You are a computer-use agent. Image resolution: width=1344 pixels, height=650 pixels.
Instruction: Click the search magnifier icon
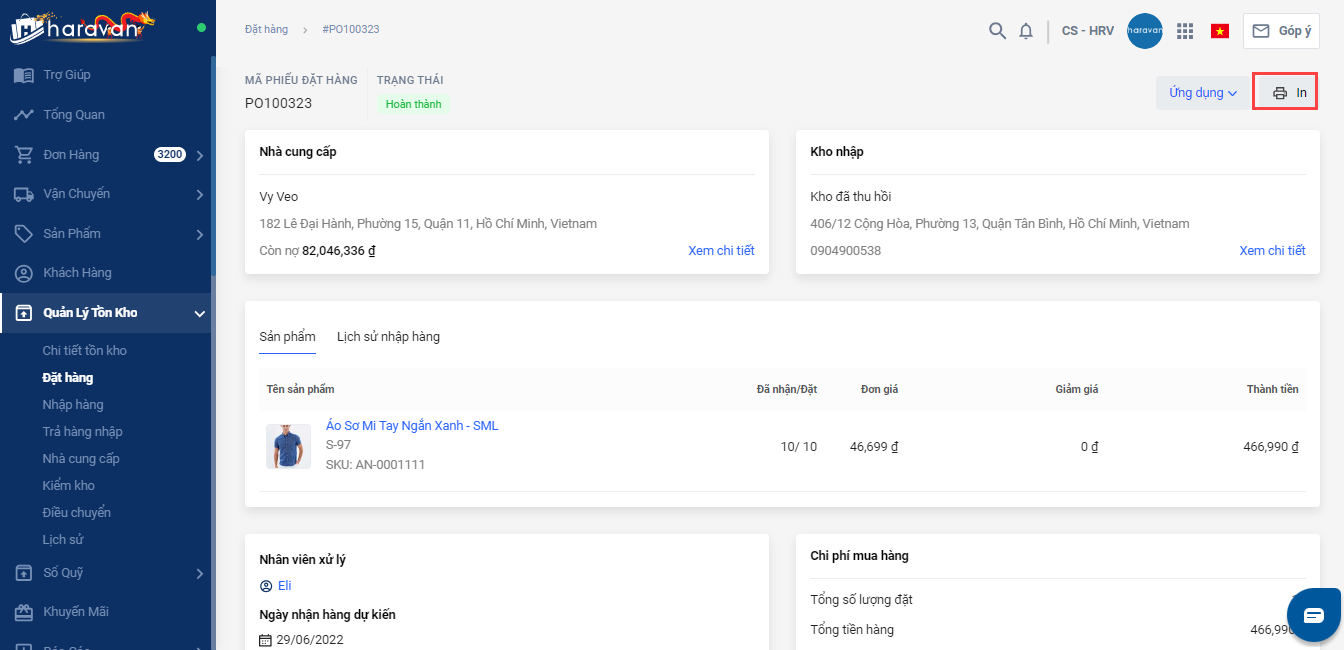(997, 31)
